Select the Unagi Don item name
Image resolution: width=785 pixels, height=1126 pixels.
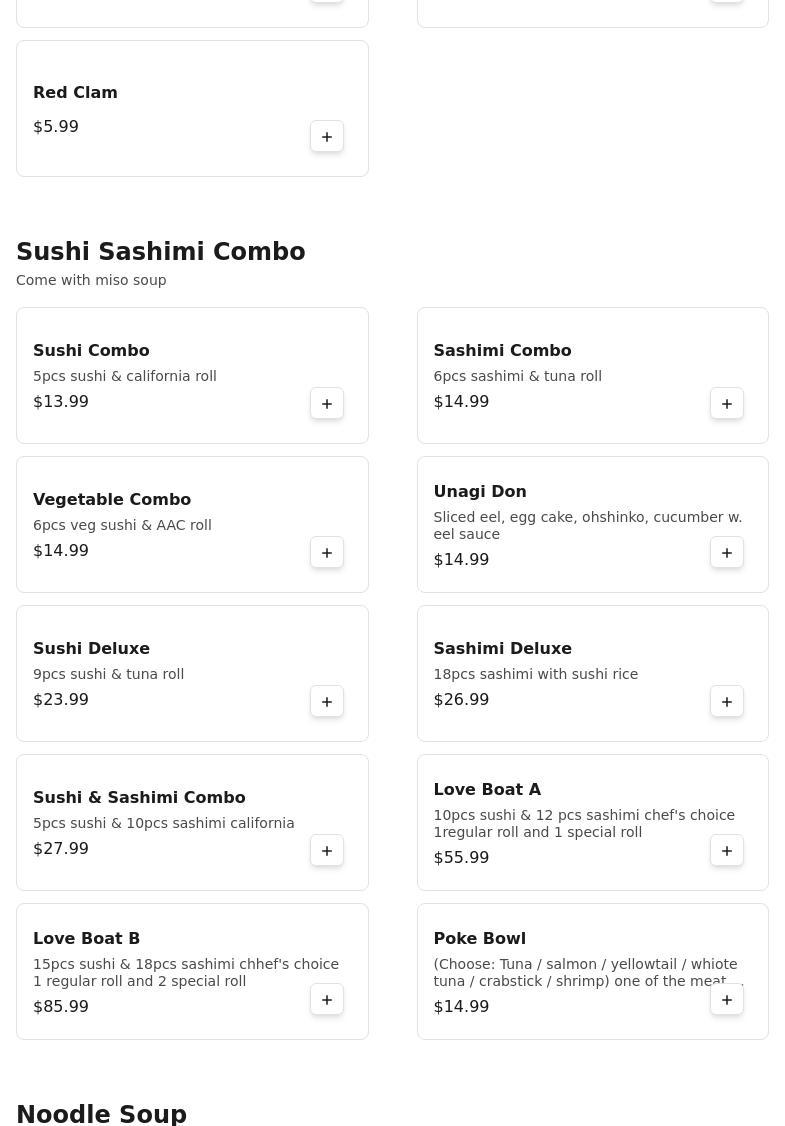point(479,491)
